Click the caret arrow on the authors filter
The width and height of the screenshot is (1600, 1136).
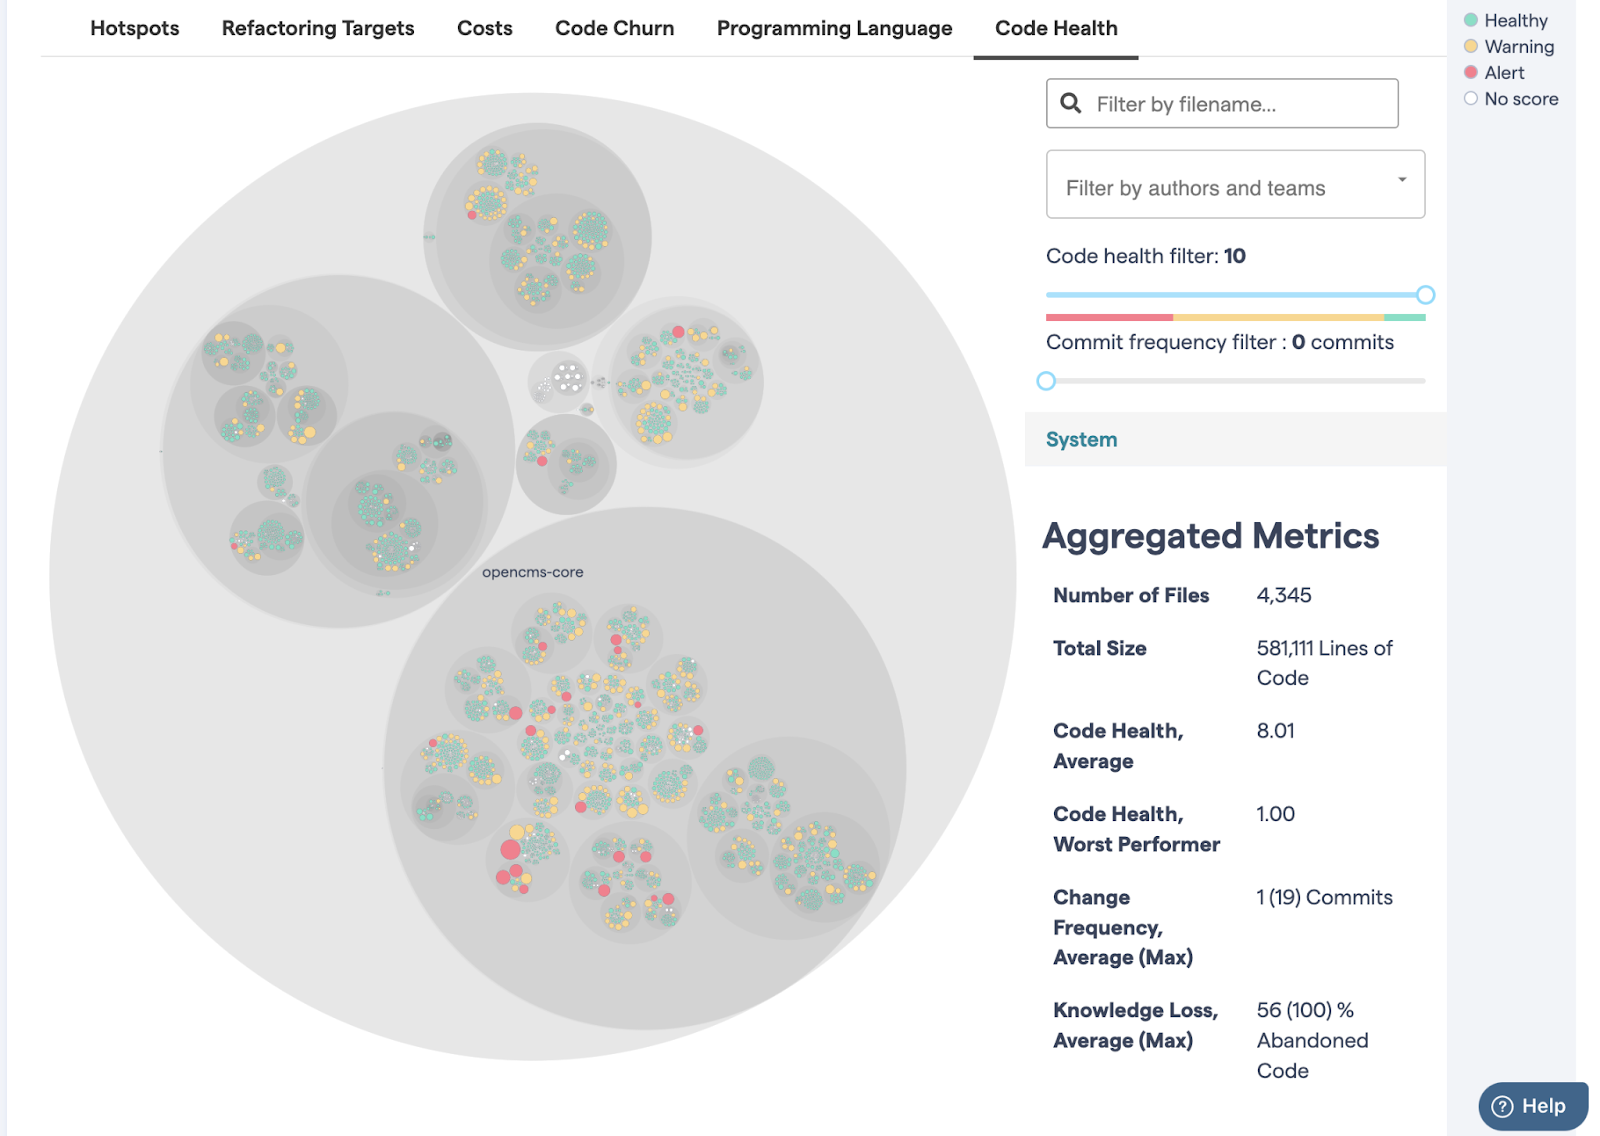pos(1402,180)
